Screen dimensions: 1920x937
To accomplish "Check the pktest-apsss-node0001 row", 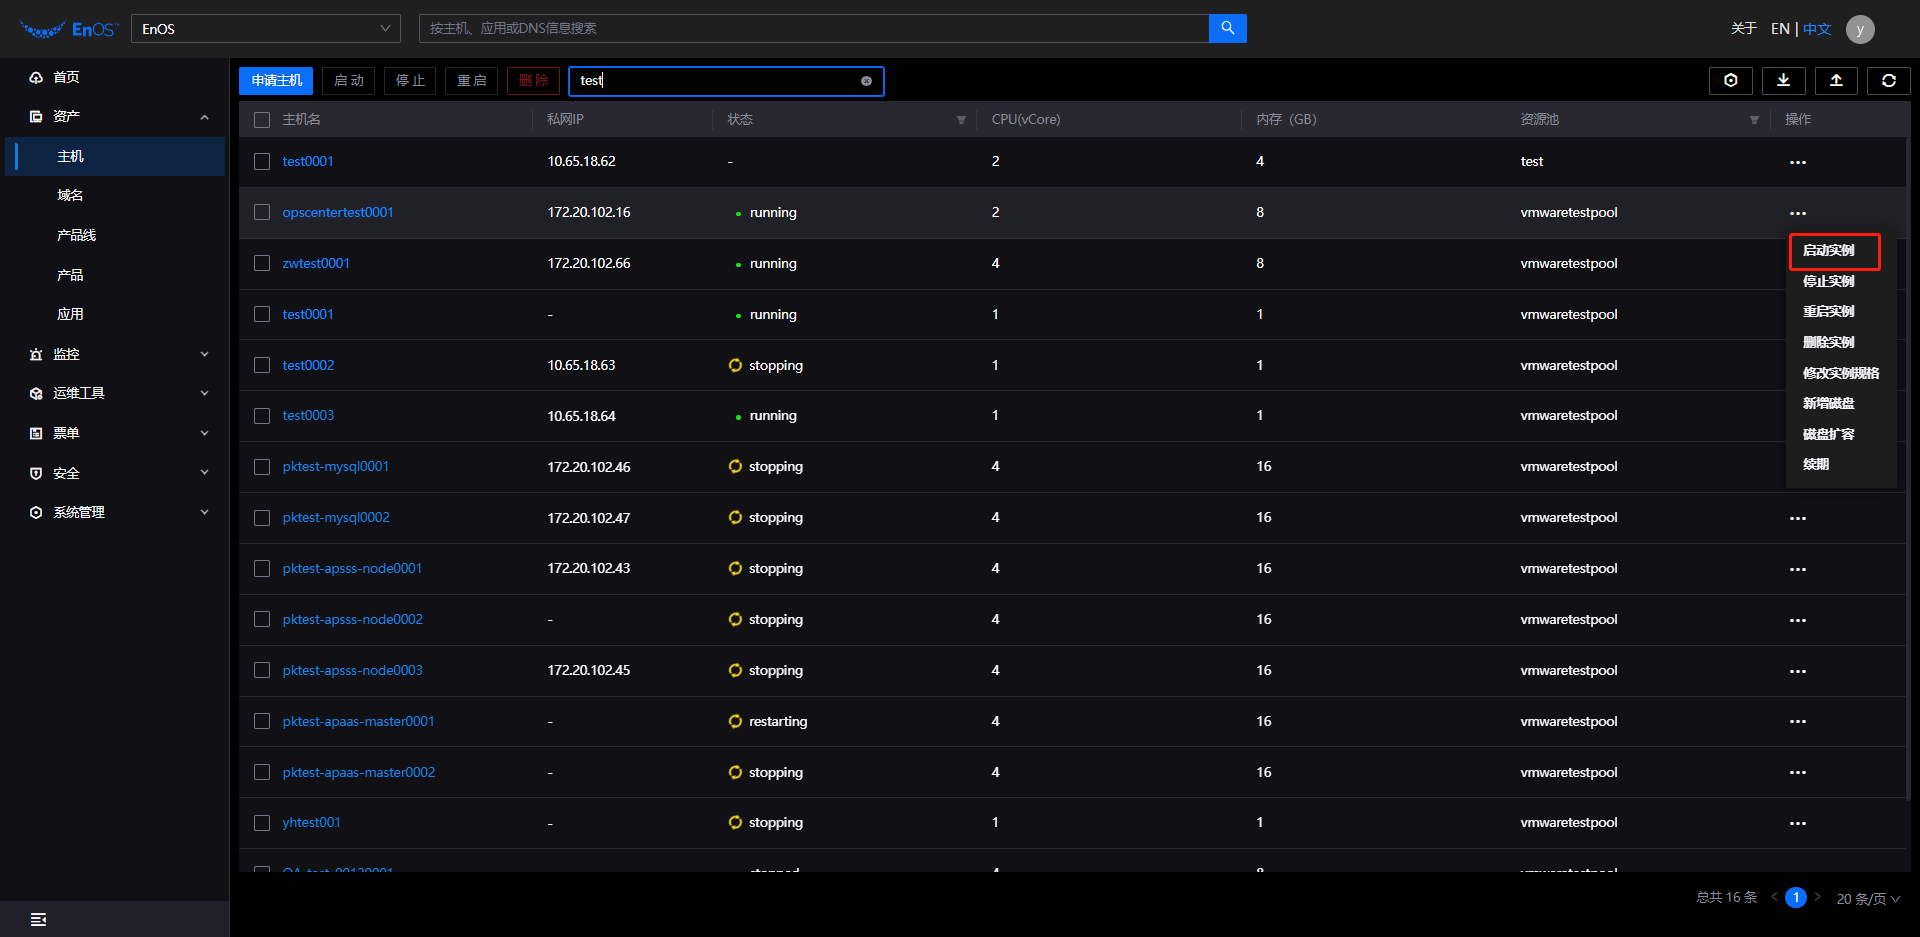I will pos(262,568).
